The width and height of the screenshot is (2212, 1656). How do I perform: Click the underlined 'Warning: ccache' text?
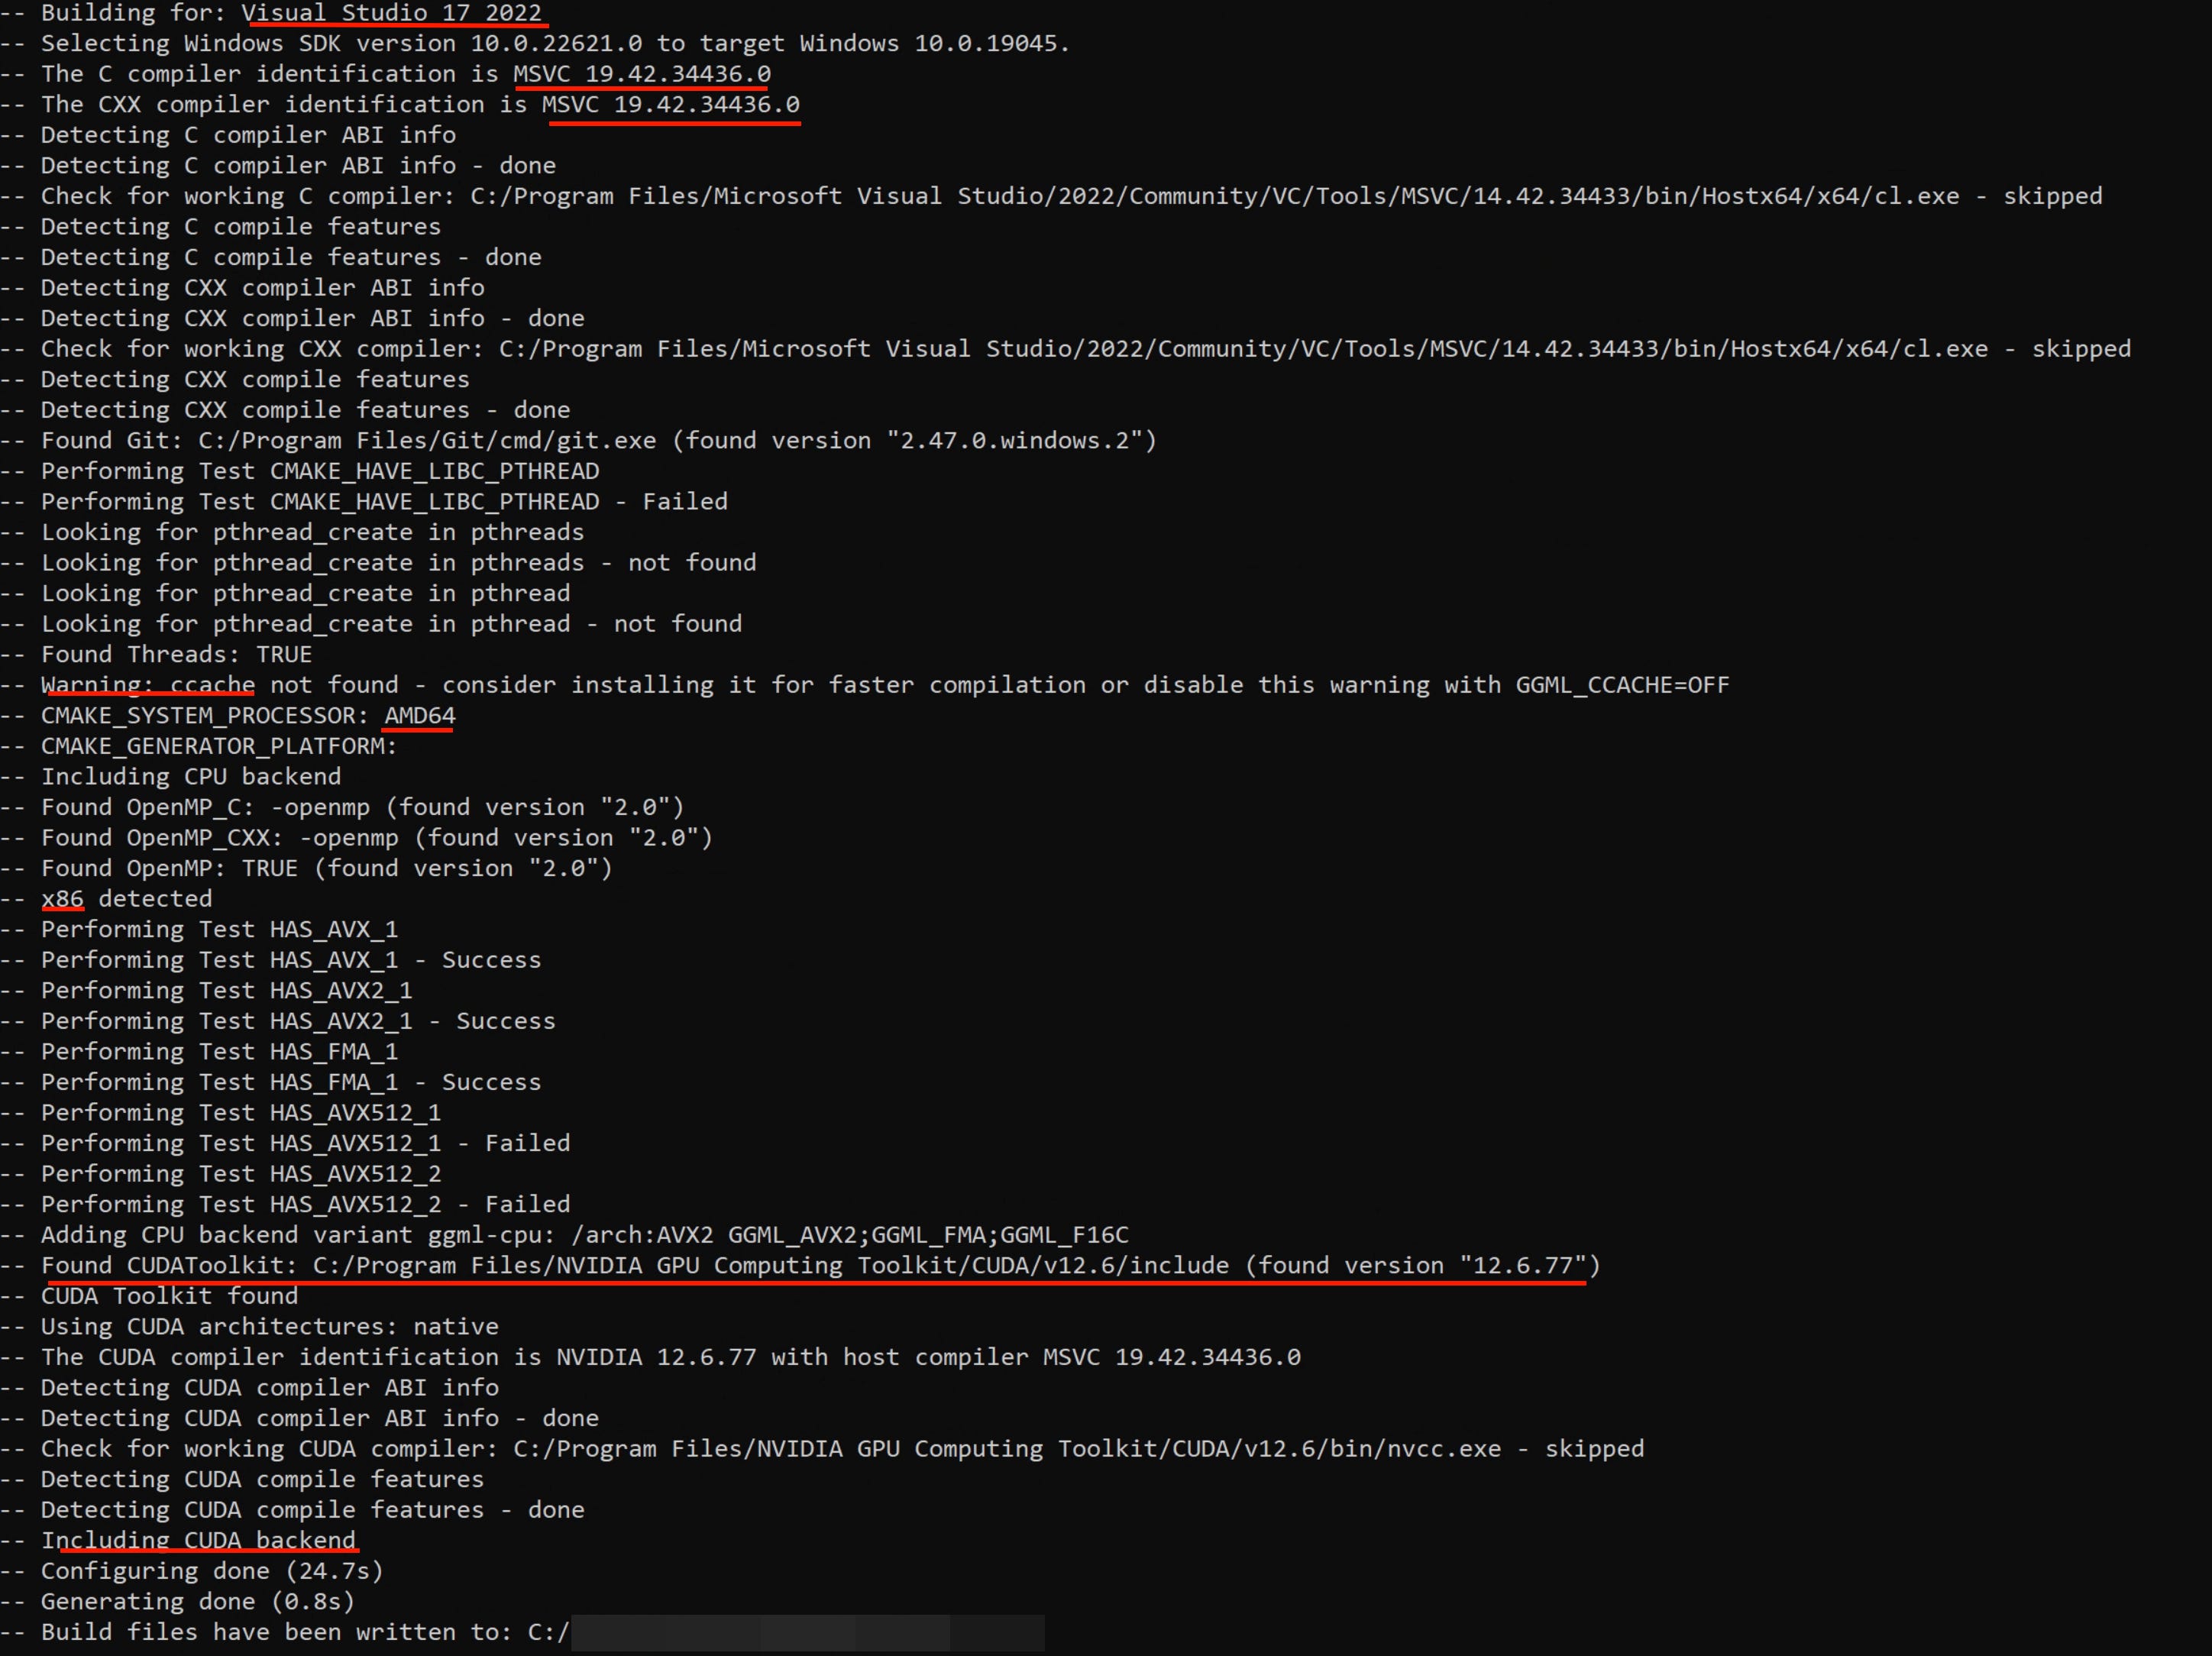(x=148, y=685)
